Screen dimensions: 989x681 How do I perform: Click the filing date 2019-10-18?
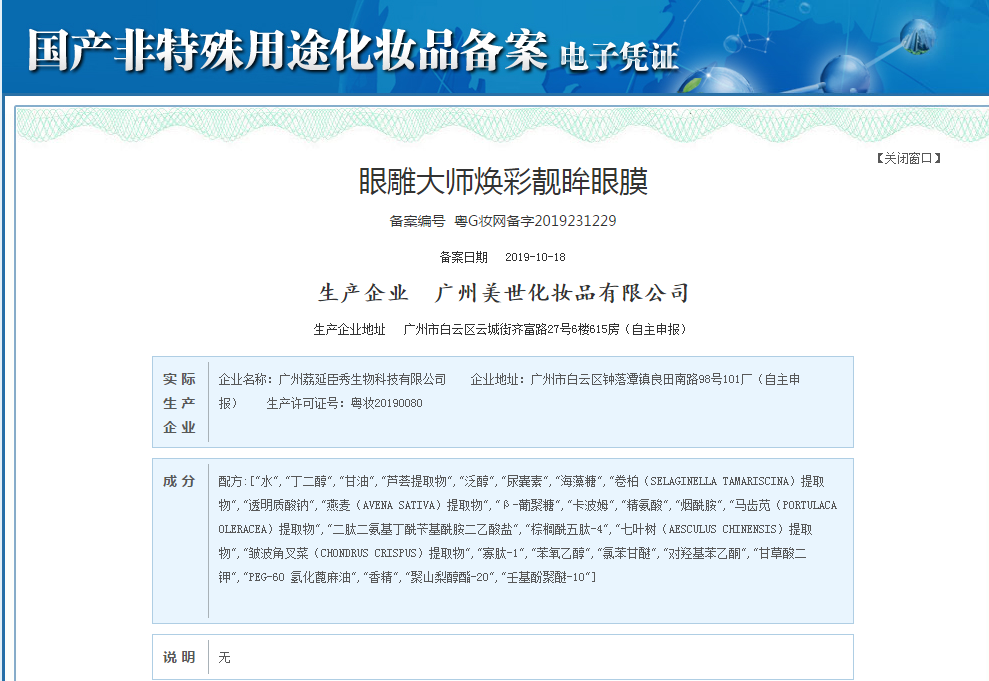pos(535,257)
